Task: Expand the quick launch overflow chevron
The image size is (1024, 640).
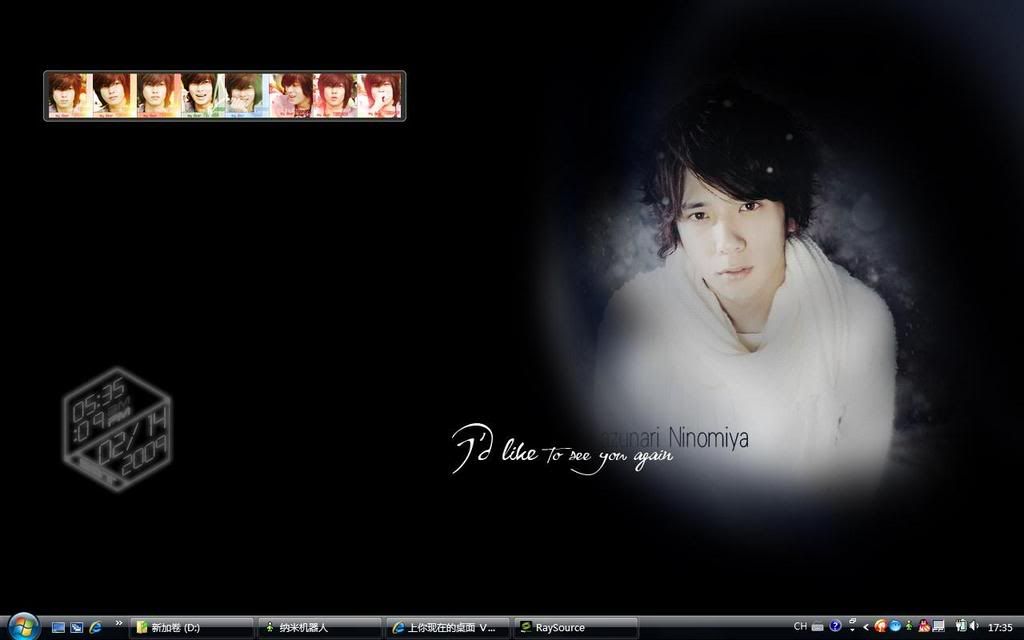Action: pos(119,623)
